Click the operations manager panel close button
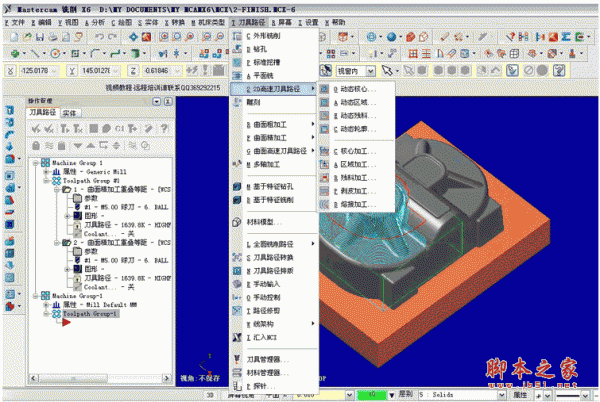600x402 pixels. click(x=168, y=101)
